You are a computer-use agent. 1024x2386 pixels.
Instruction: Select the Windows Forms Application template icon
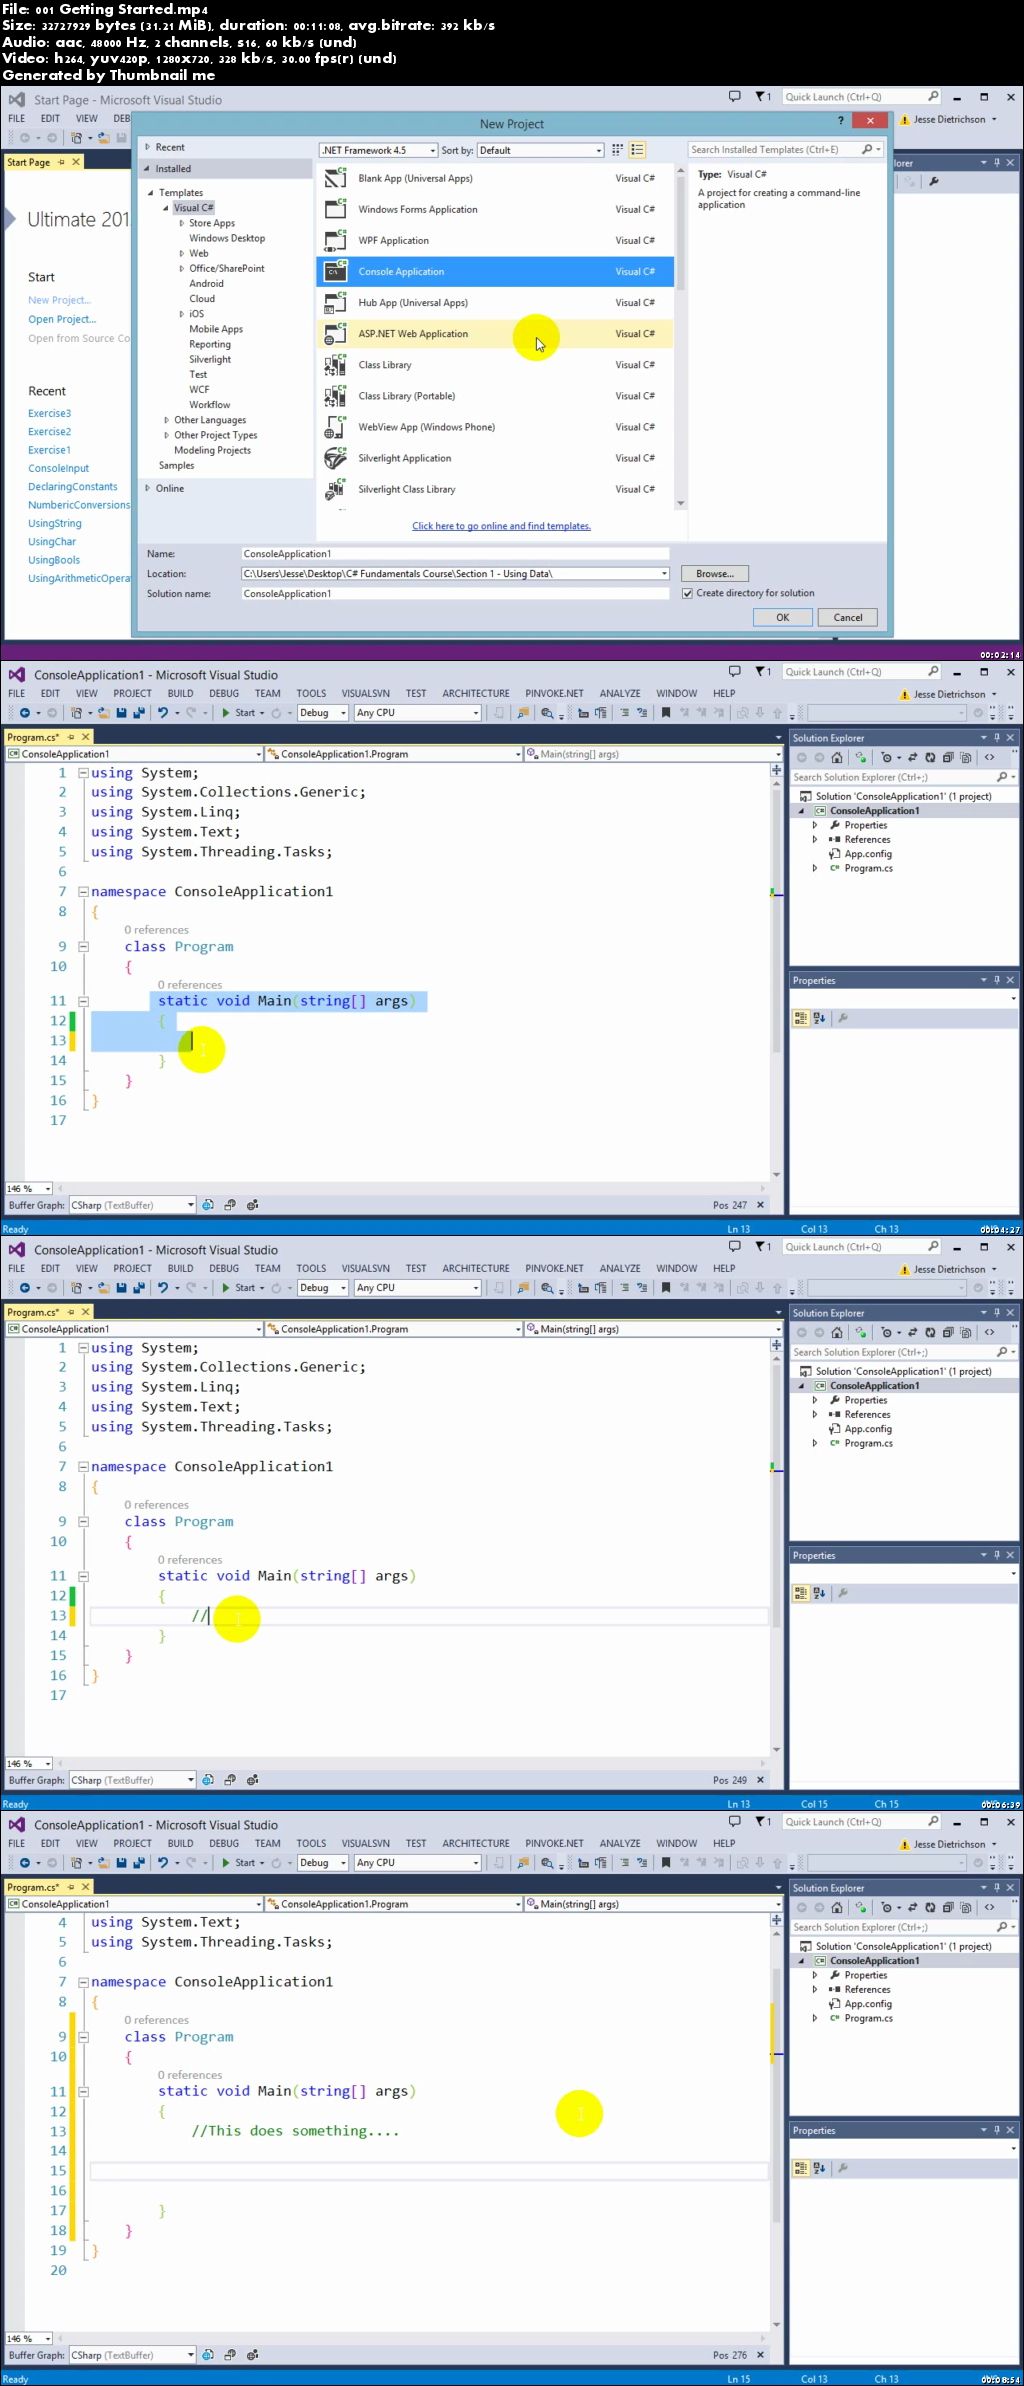tap(335, 210)
